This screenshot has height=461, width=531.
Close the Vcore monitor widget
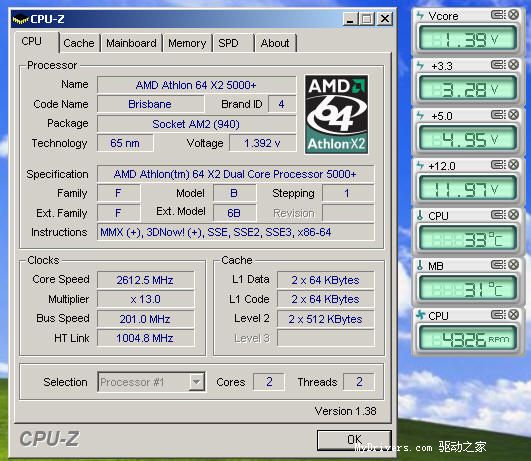click(x=513, y=15)
